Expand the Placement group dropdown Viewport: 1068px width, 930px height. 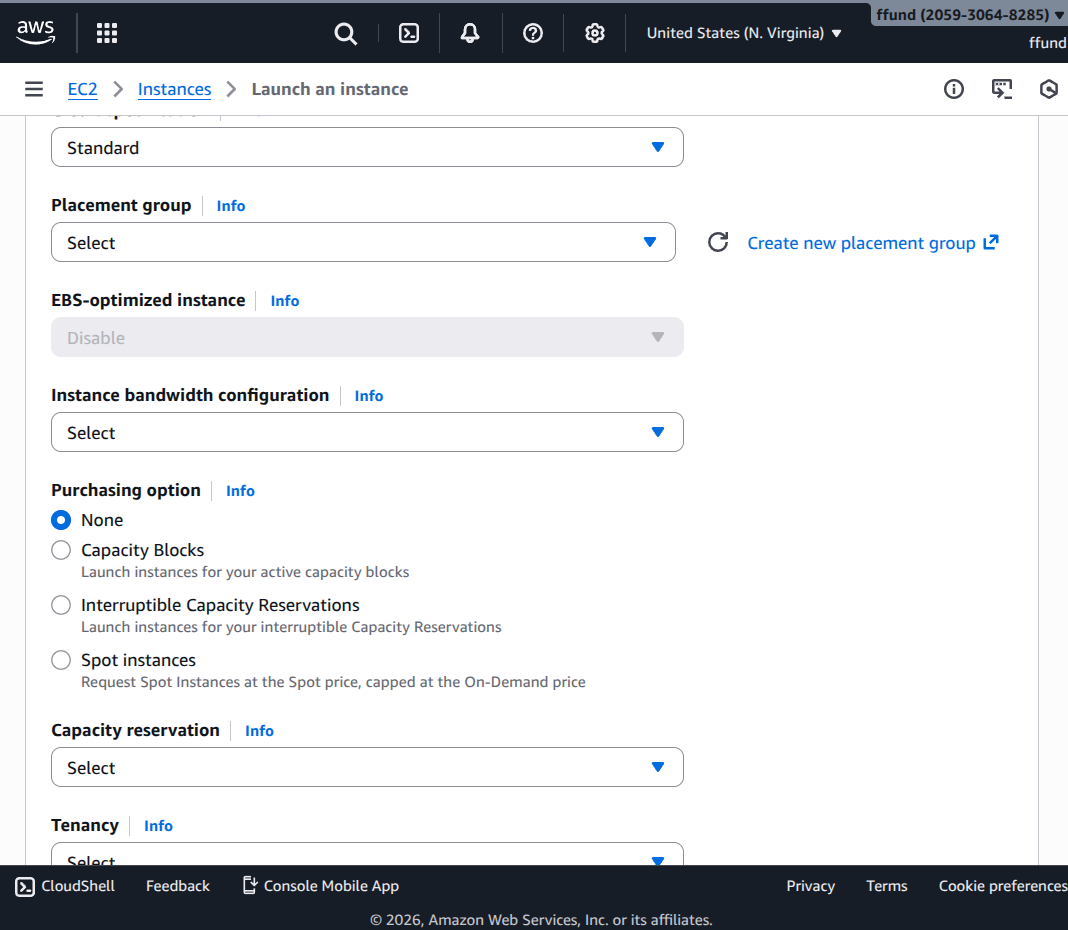tap(363, 242)
